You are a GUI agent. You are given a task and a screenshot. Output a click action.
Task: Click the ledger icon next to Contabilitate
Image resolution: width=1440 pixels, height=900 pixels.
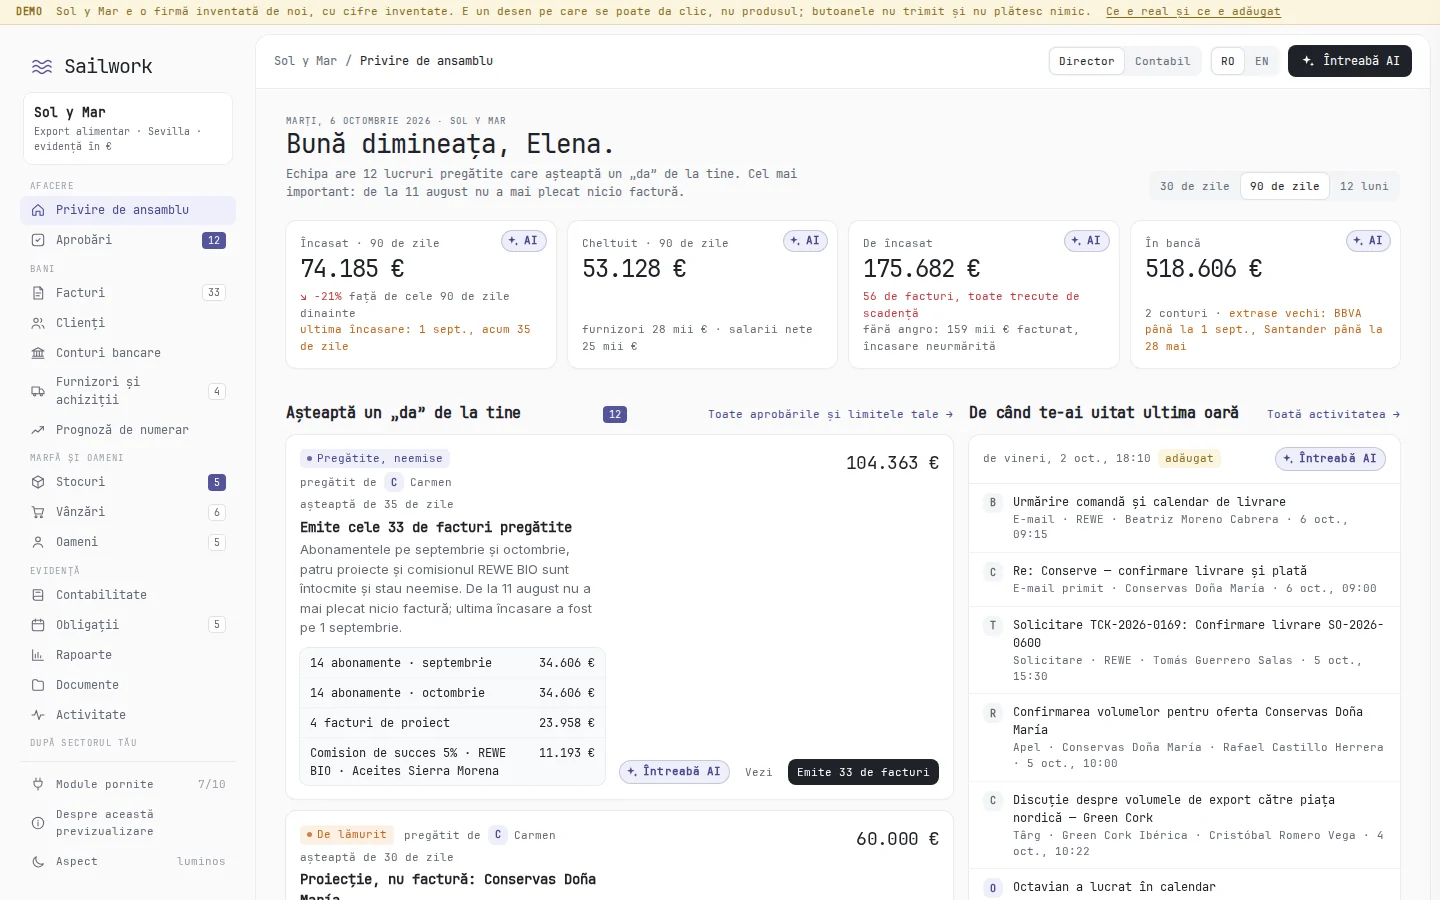38,595
